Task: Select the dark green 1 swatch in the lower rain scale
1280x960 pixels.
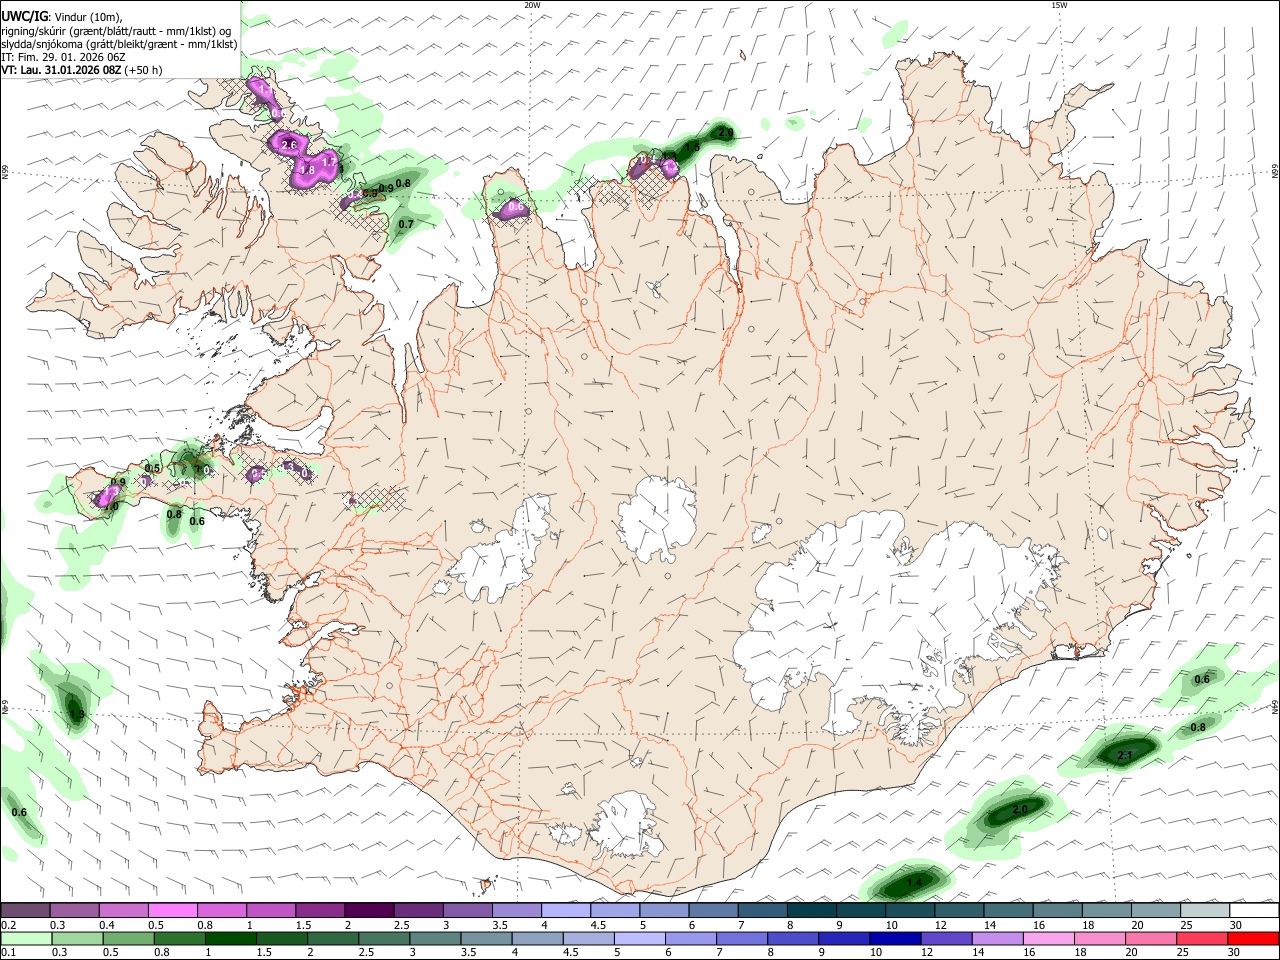Action: (x=230, y=938)
